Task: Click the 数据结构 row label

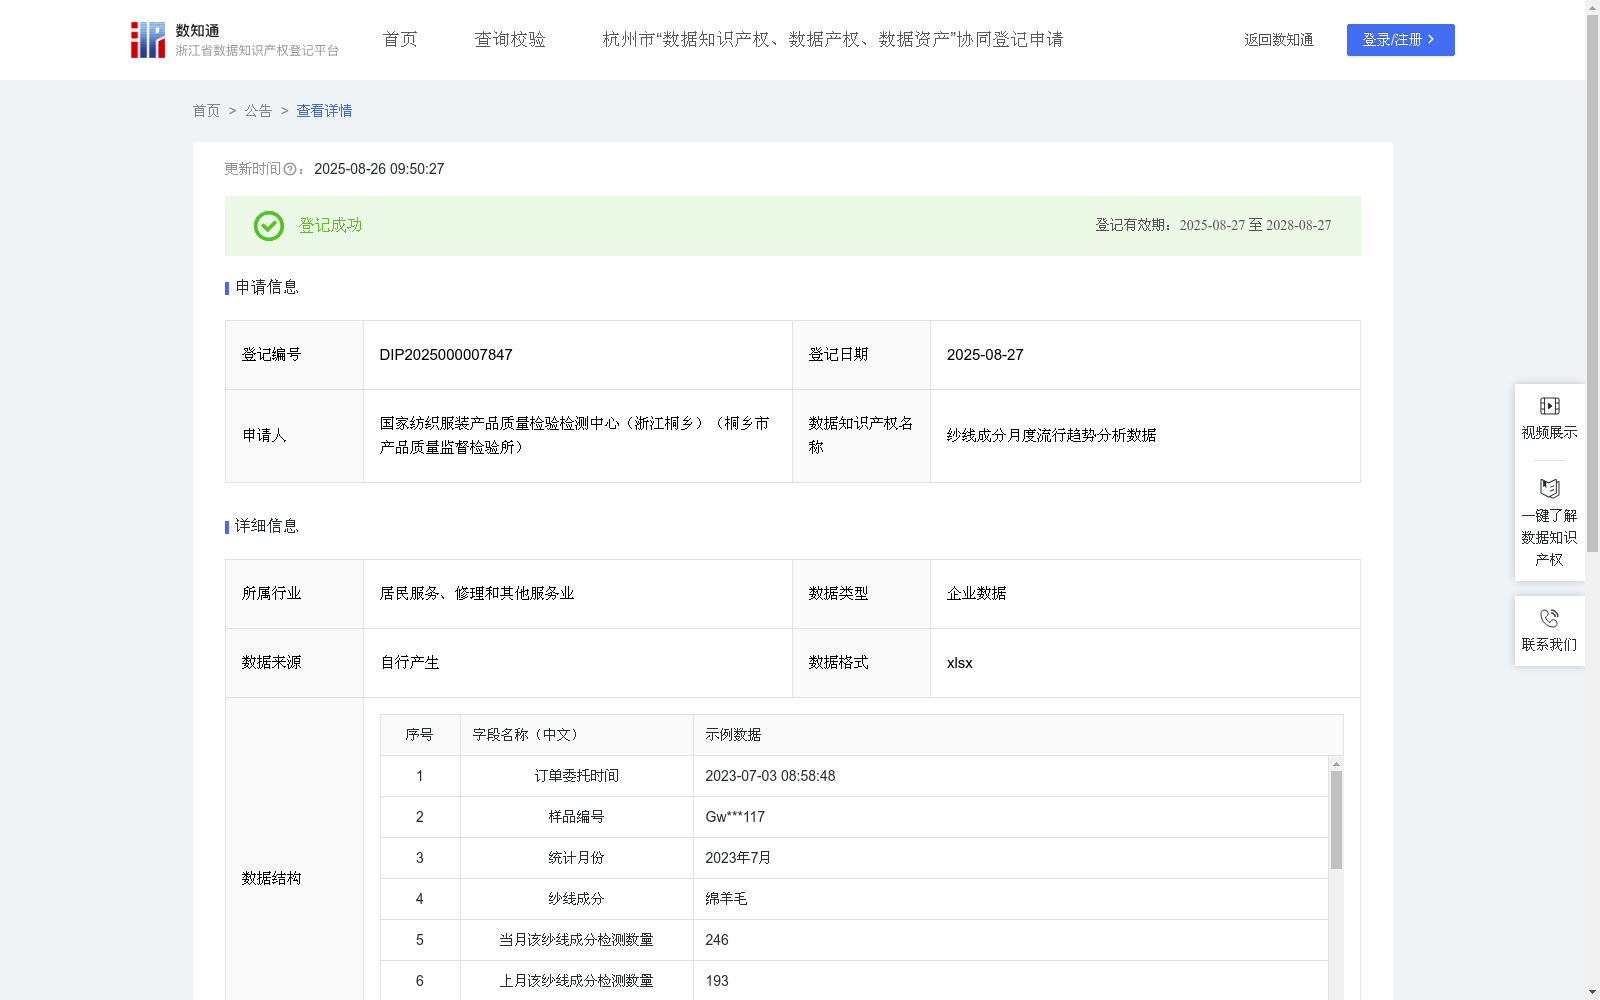Action: (x=271, y=879)
